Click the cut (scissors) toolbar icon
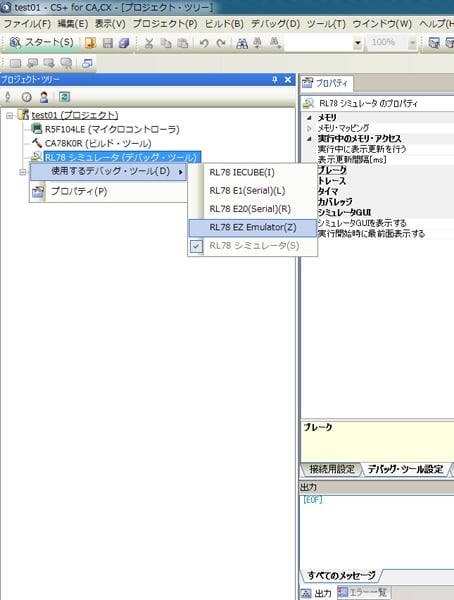454x600 pixels. pos(149,43)
